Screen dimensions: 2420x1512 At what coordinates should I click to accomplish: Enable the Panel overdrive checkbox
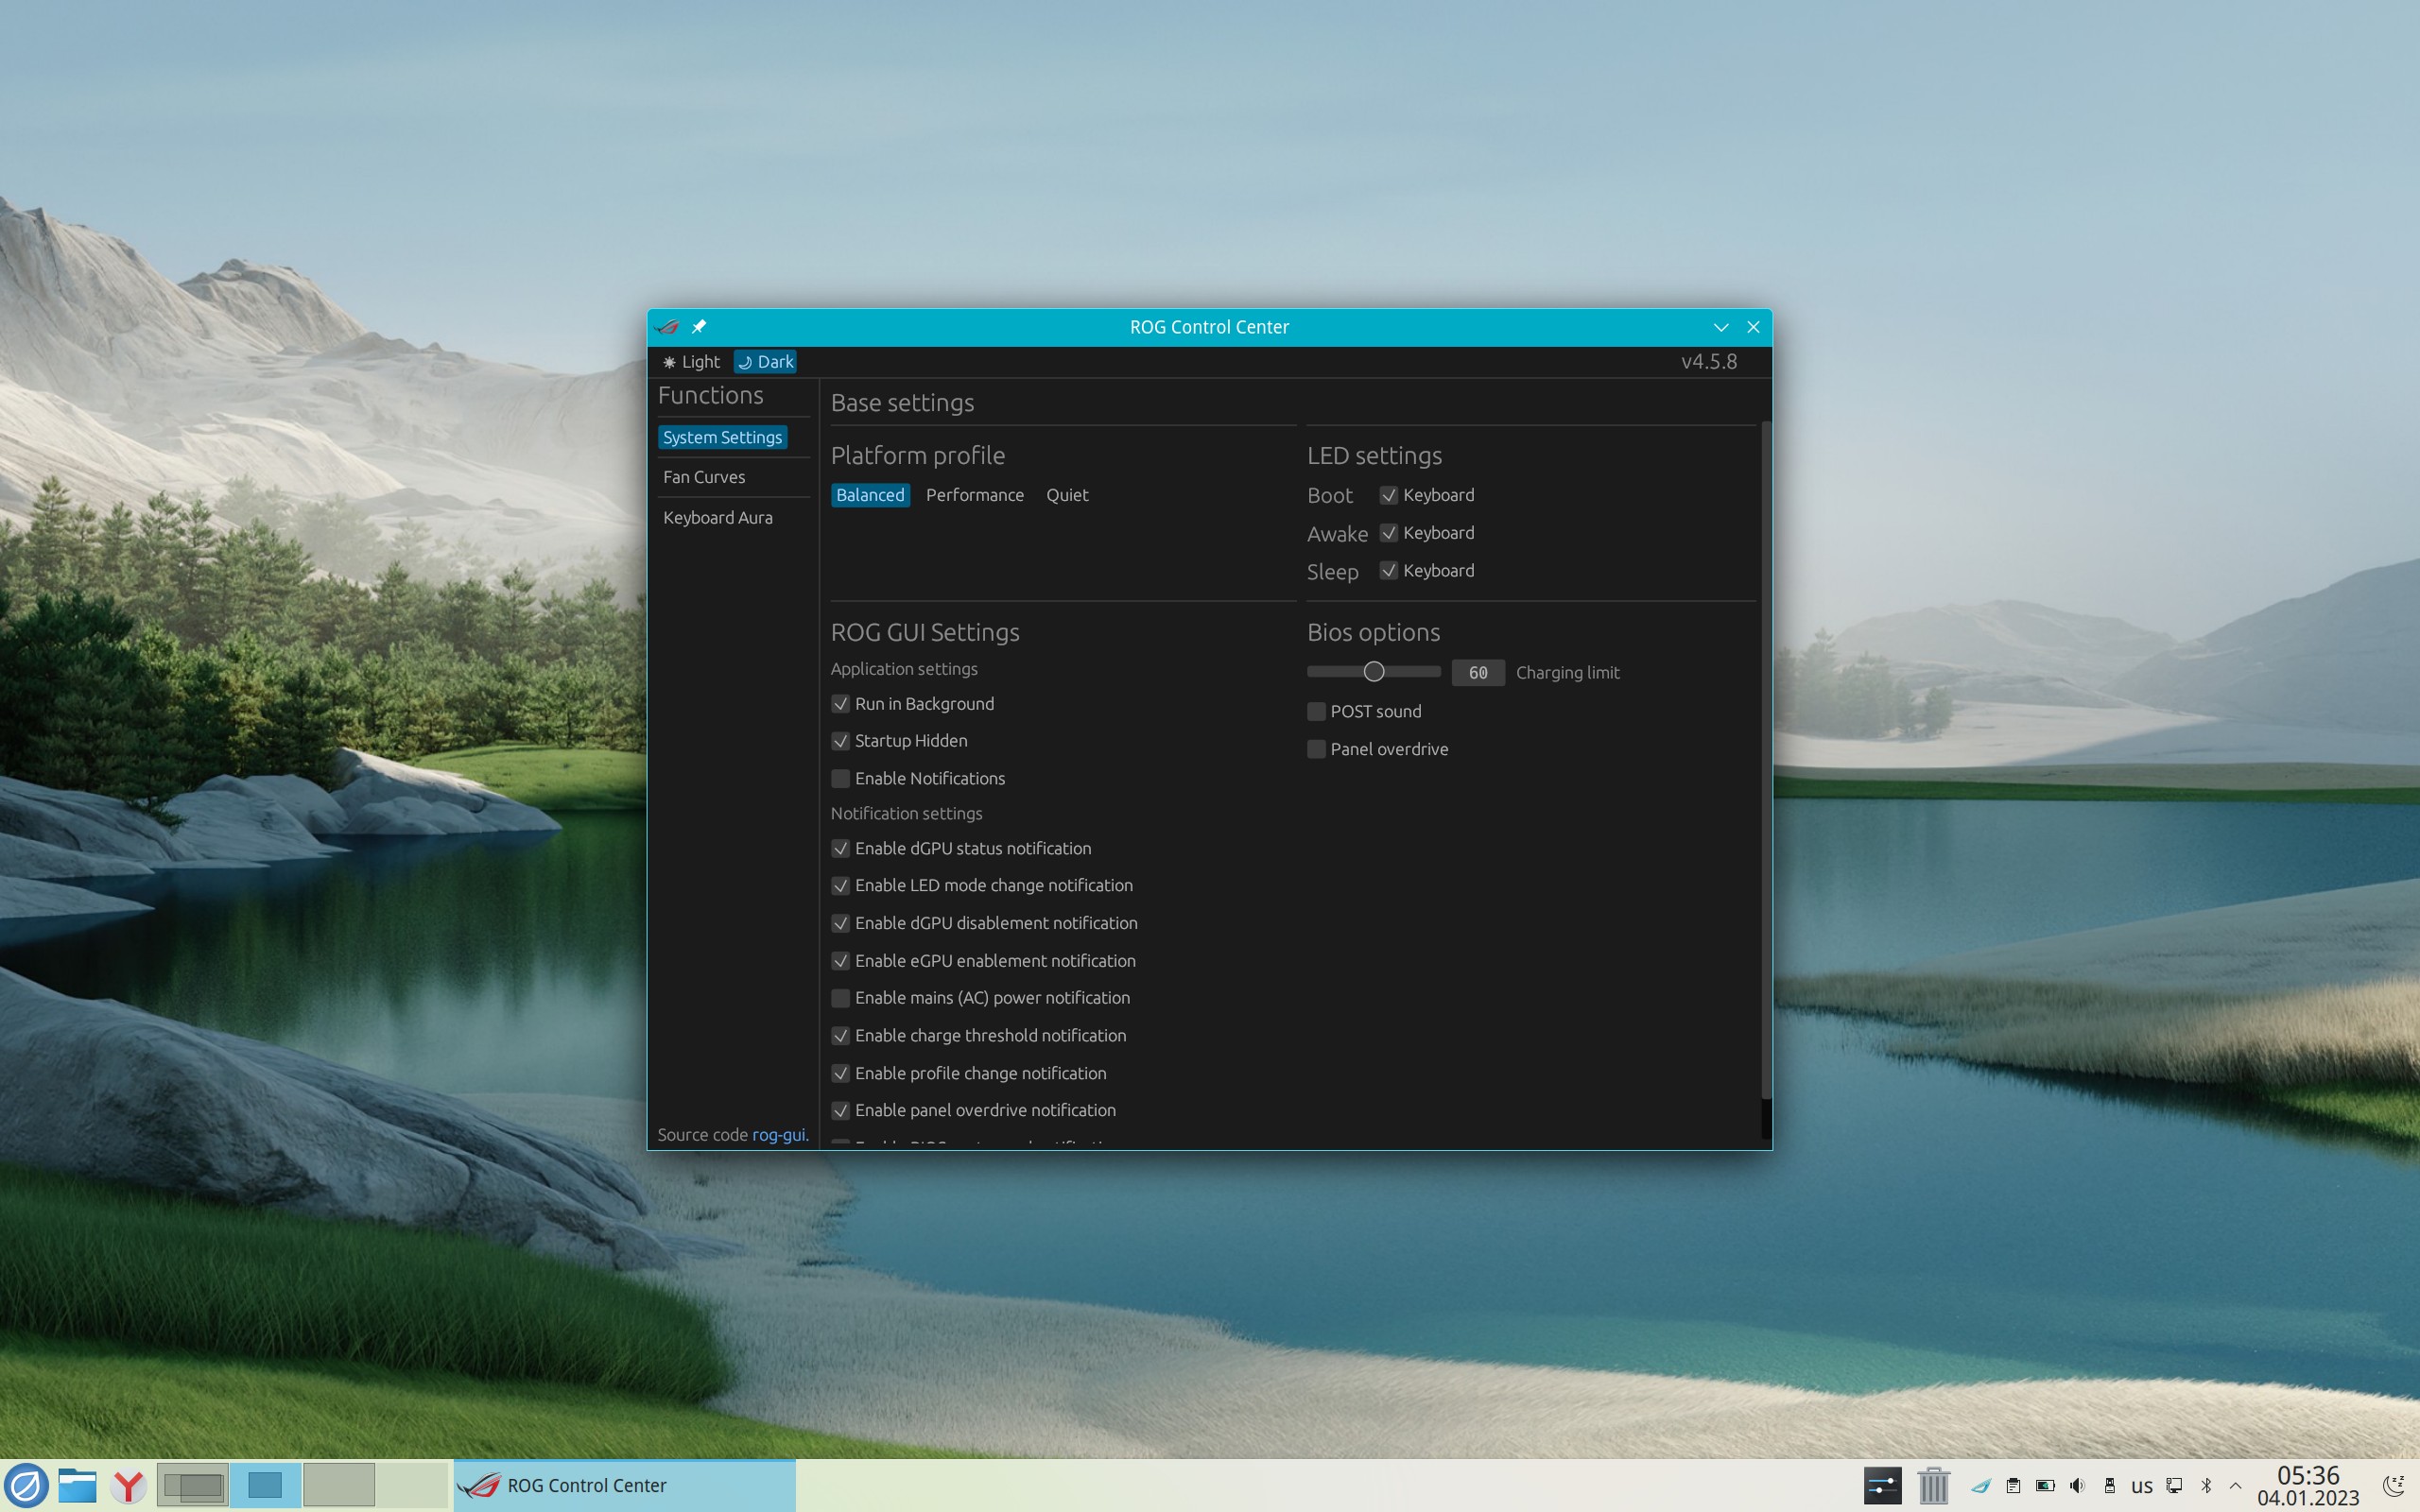tap(1316, 749)
